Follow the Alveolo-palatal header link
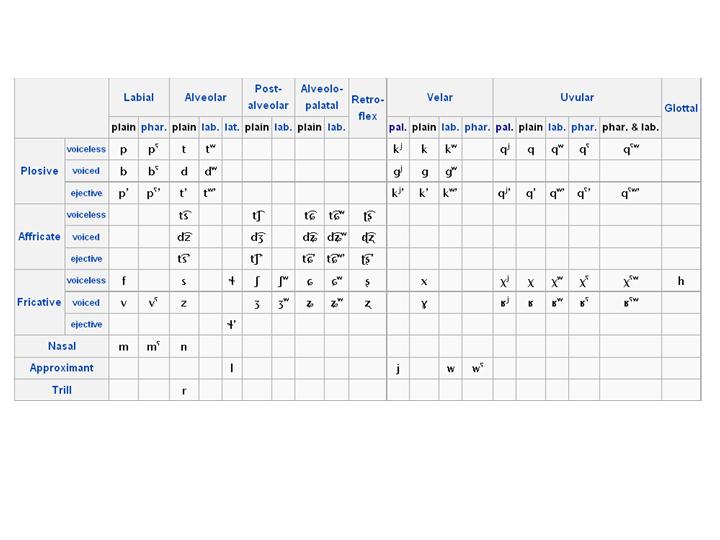Viewport: 720px width, 540px height. (x=321, y=97)
